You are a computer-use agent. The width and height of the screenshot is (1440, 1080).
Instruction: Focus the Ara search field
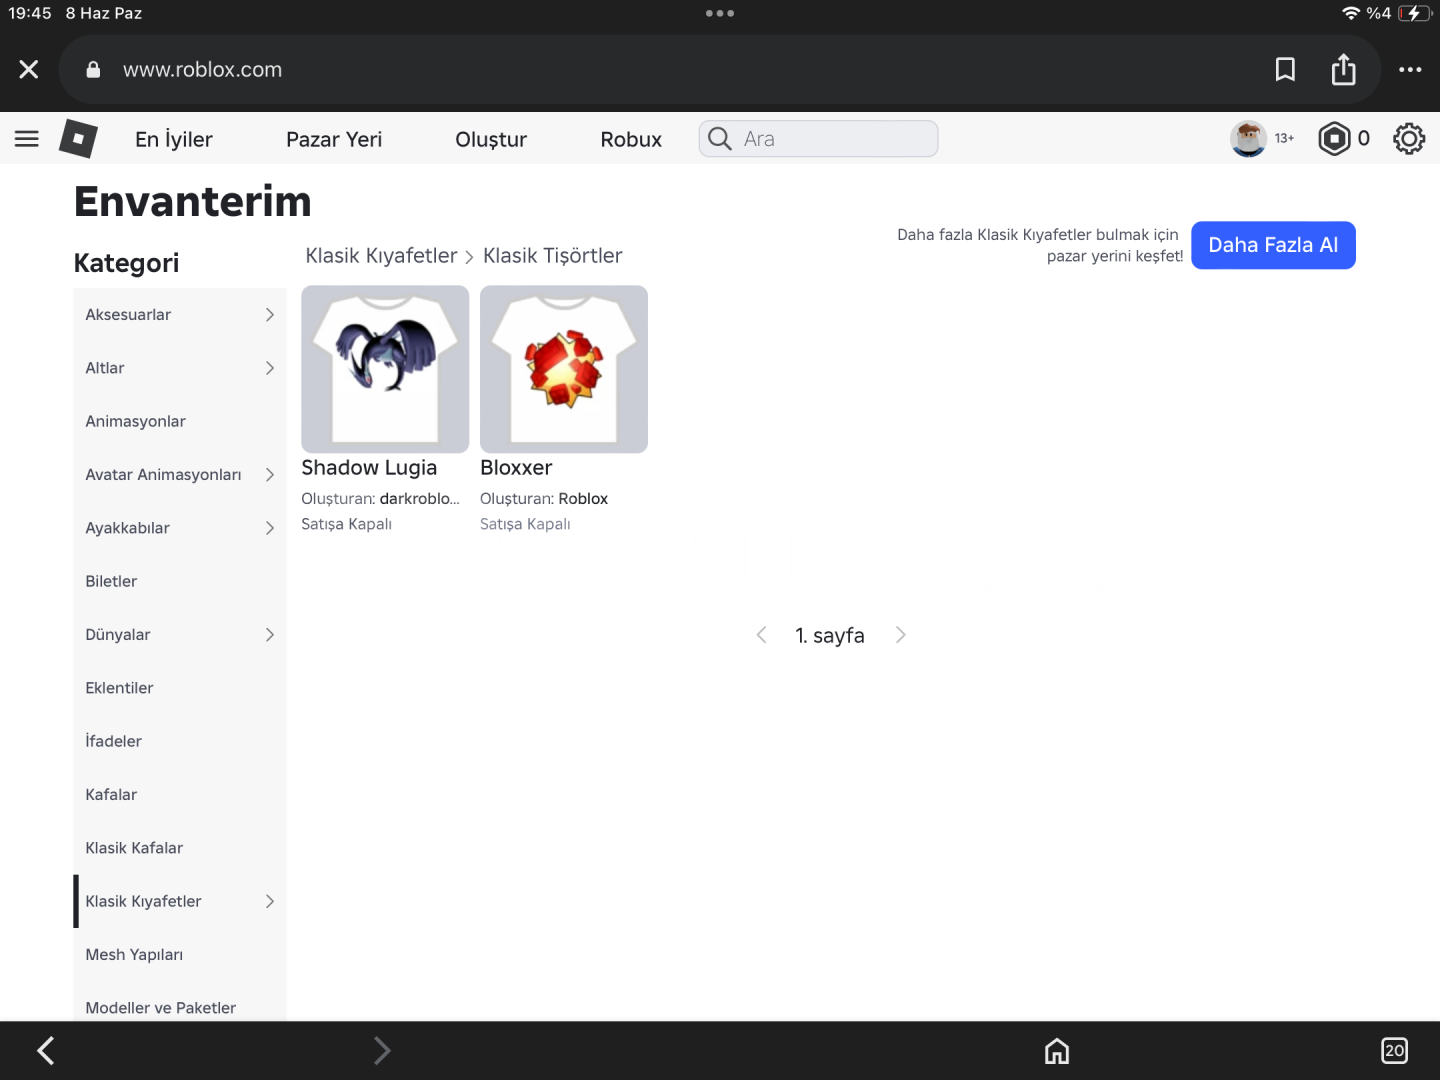pos(818,139)
